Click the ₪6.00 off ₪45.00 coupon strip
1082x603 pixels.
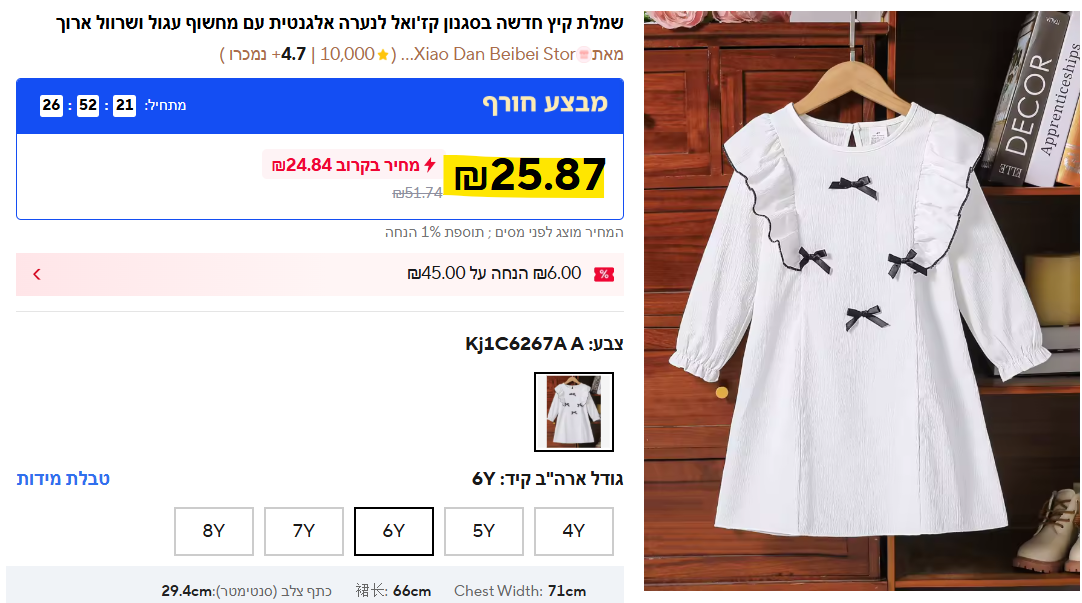319,275
